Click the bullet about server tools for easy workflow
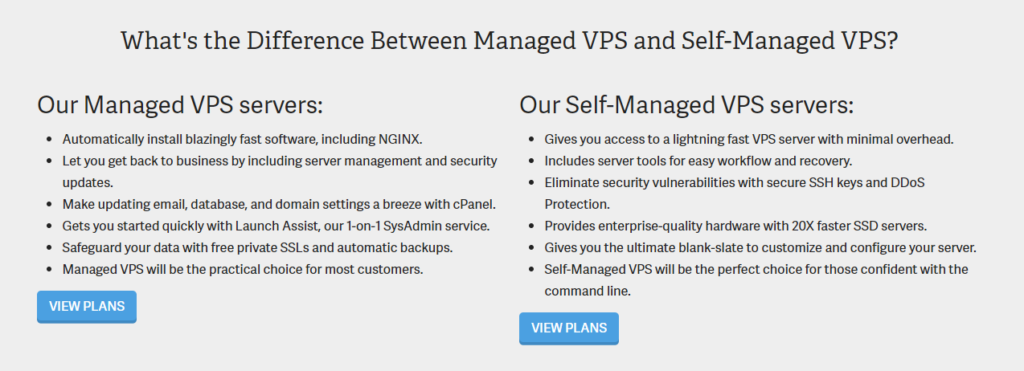 [699, 161]
